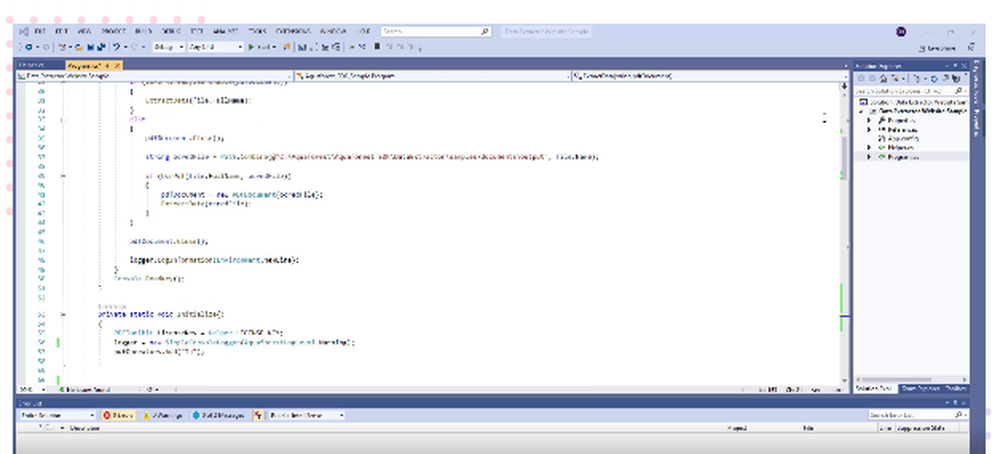This screenshot has height=454, width=1000.
Task: Click Solution Explorer sync refresh icon
Action: [x=934, y=78]
